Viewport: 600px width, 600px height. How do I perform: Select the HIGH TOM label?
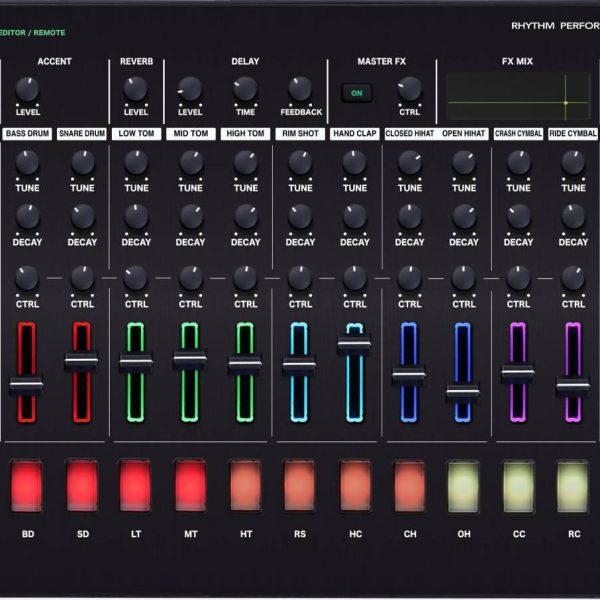pyautogui.click(x=245, y=134)
